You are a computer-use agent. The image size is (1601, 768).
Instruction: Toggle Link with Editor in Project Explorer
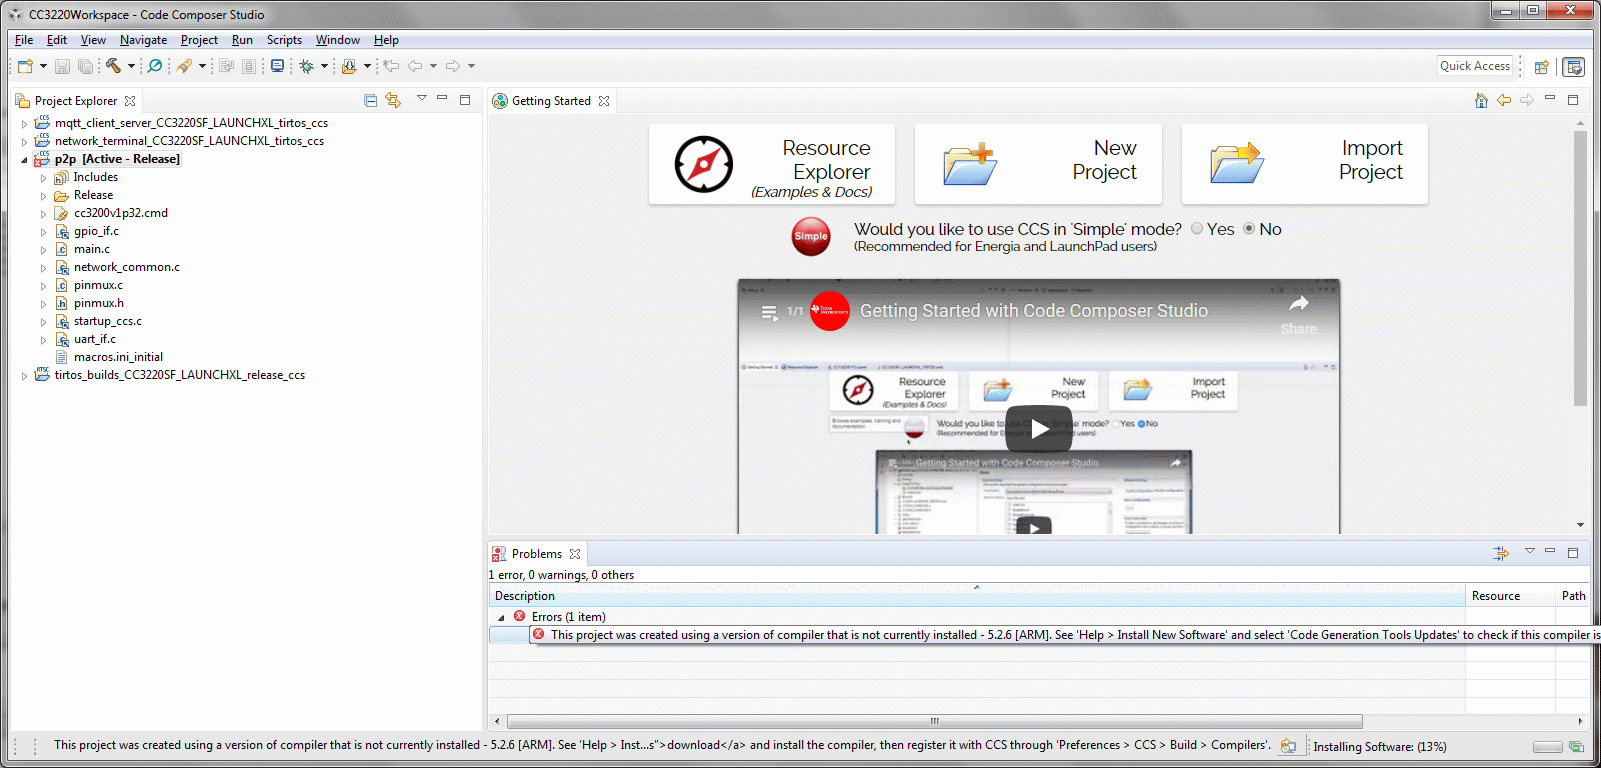click(x=393, y=100)
